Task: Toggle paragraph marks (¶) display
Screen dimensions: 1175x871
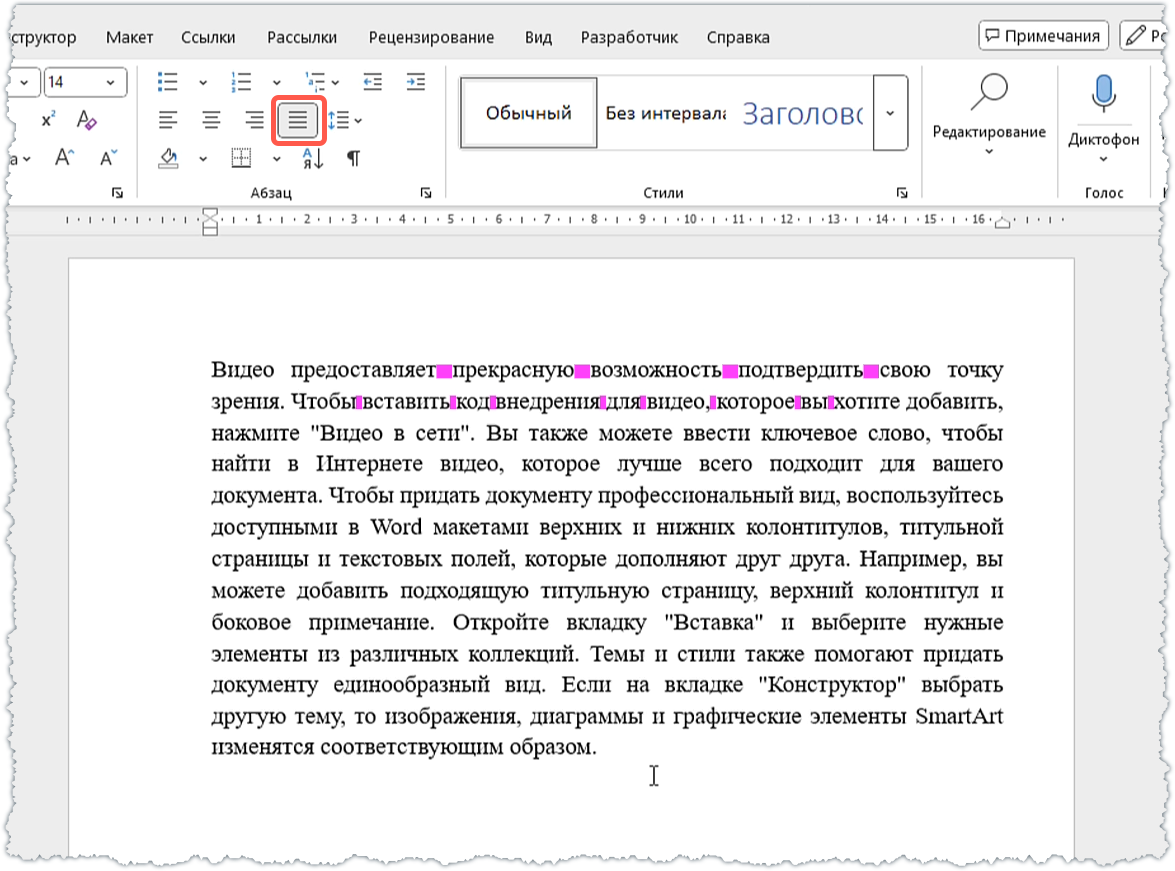Action: (x=353, y=158)
